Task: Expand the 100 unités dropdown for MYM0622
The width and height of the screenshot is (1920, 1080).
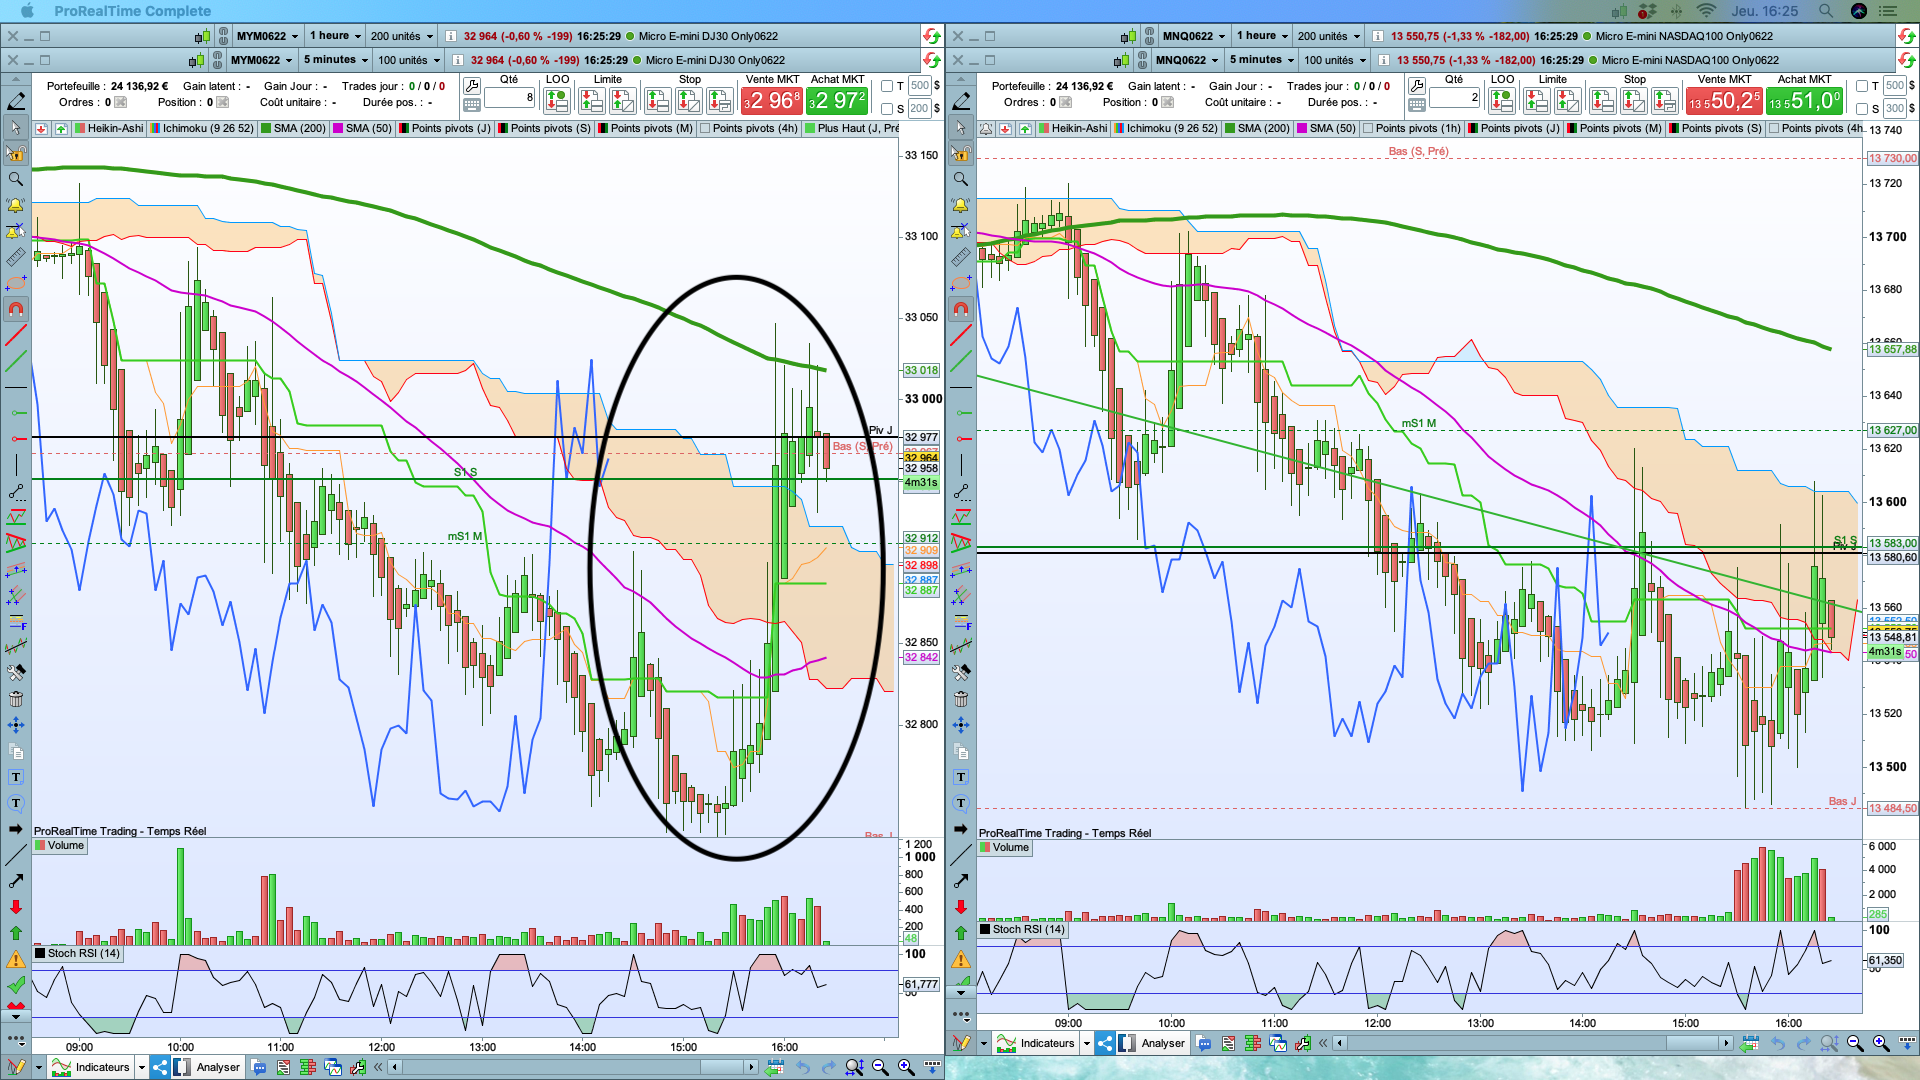Action: tap(408, 60)
